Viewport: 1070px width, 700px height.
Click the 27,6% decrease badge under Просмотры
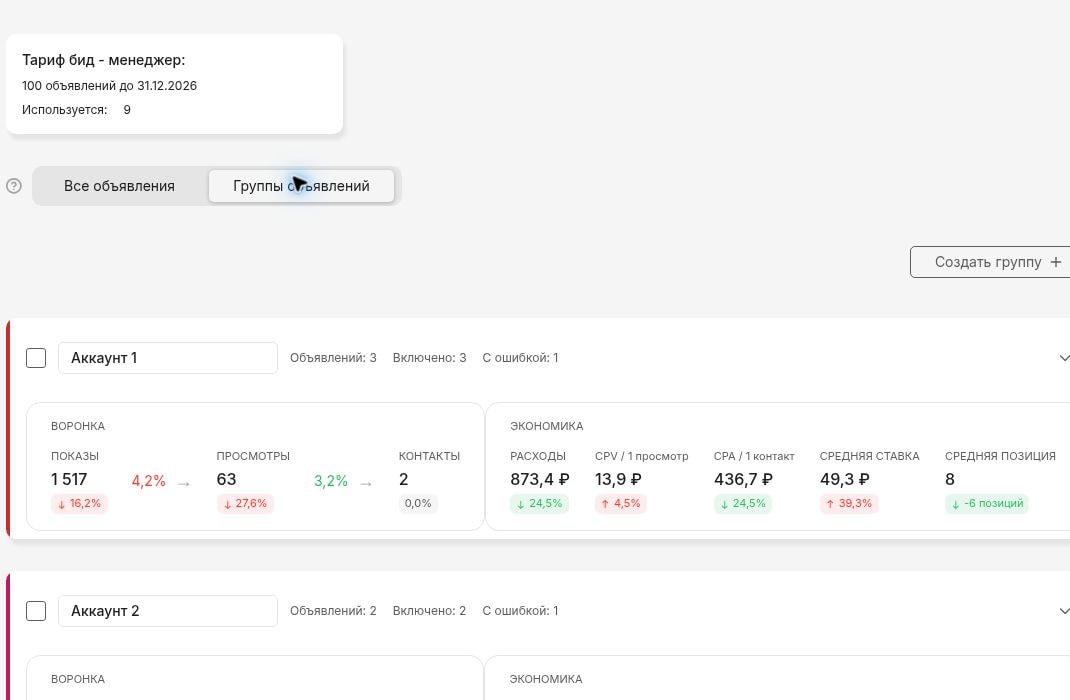(245, 504)
